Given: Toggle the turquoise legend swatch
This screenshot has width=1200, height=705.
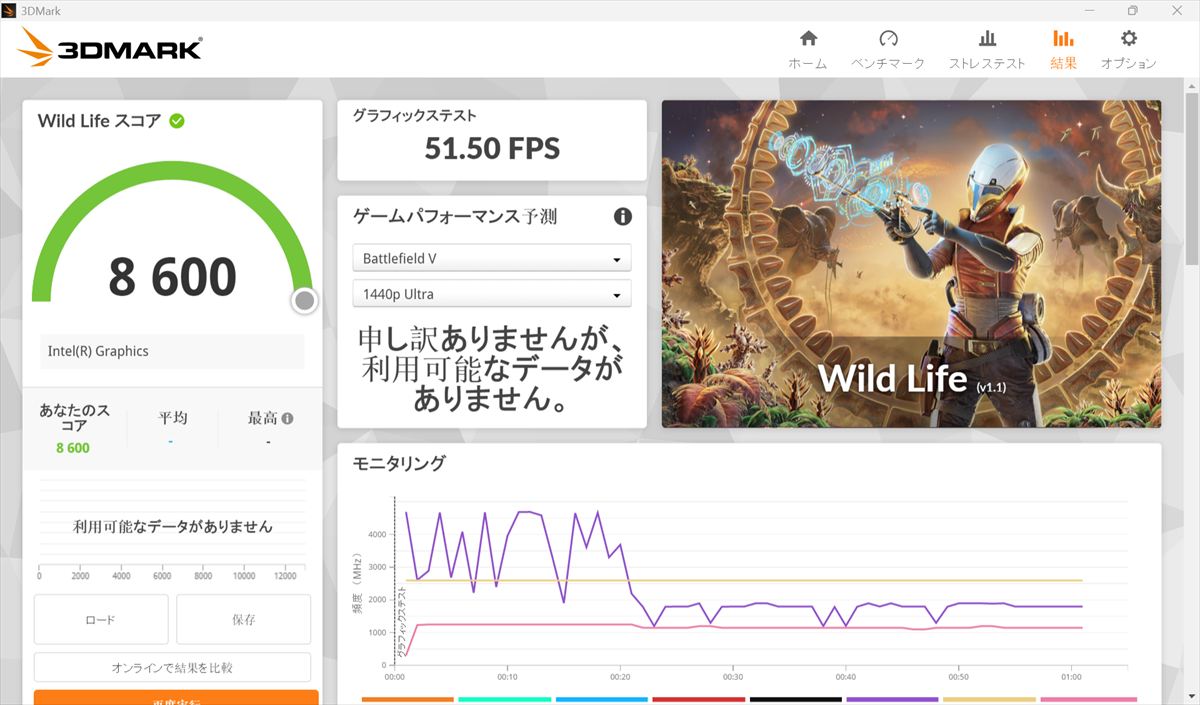Looking at the screenshot, I should (x=504, y=700).
